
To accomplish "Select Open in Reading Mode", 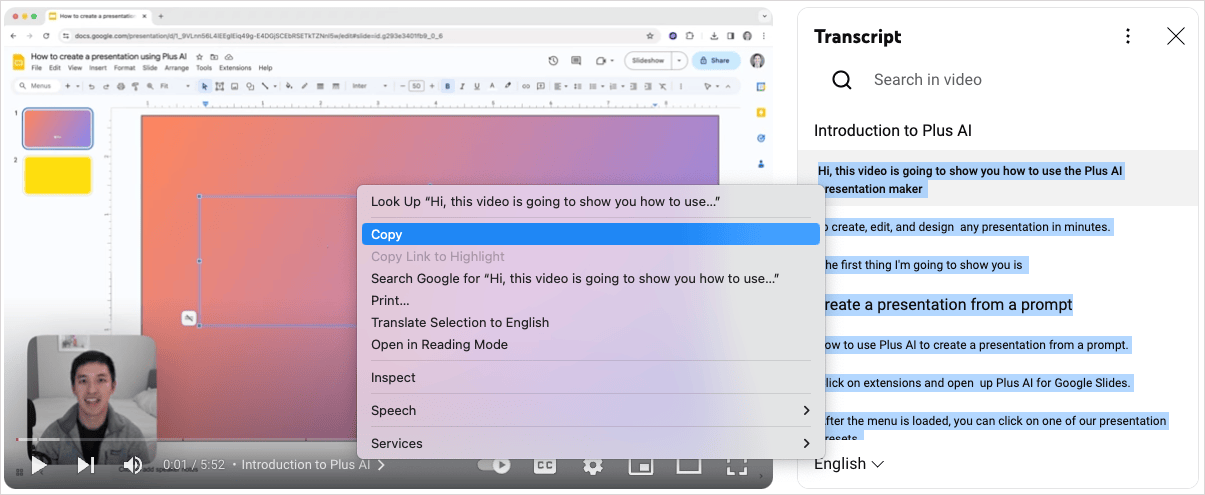I will (x=590, y=344).
